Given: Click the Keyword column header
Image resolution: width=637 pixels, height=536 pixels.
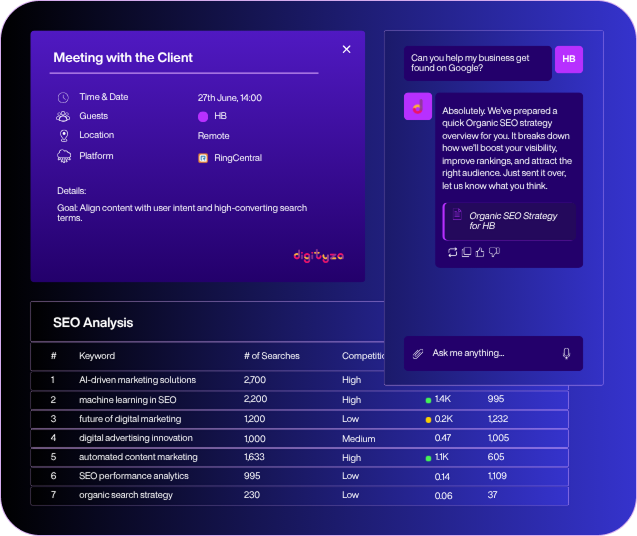Looking at the screenshot, I should pyautogui.click(x=97, y=356).
